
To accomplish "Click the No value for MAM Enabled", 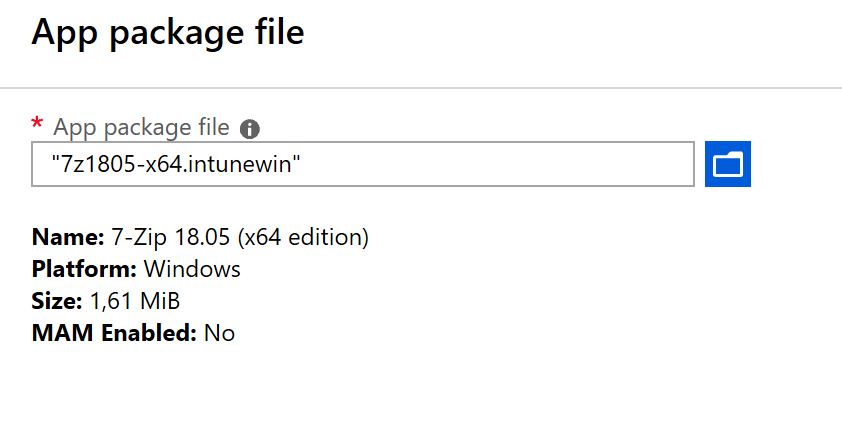I will [x=219, y=333].
